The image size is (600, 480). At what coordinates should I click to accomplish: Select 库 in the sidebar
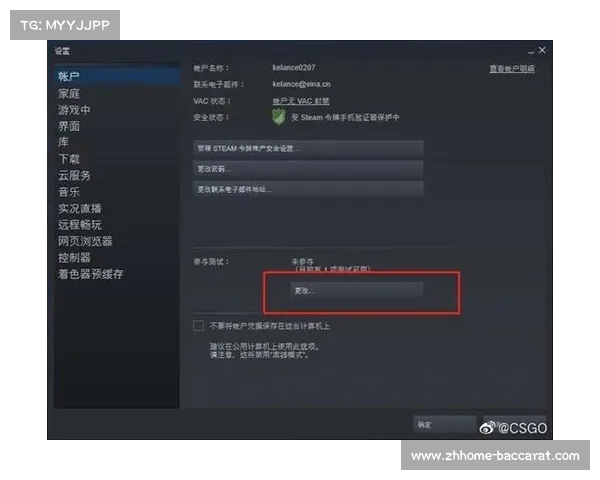[x=64, y=142]
